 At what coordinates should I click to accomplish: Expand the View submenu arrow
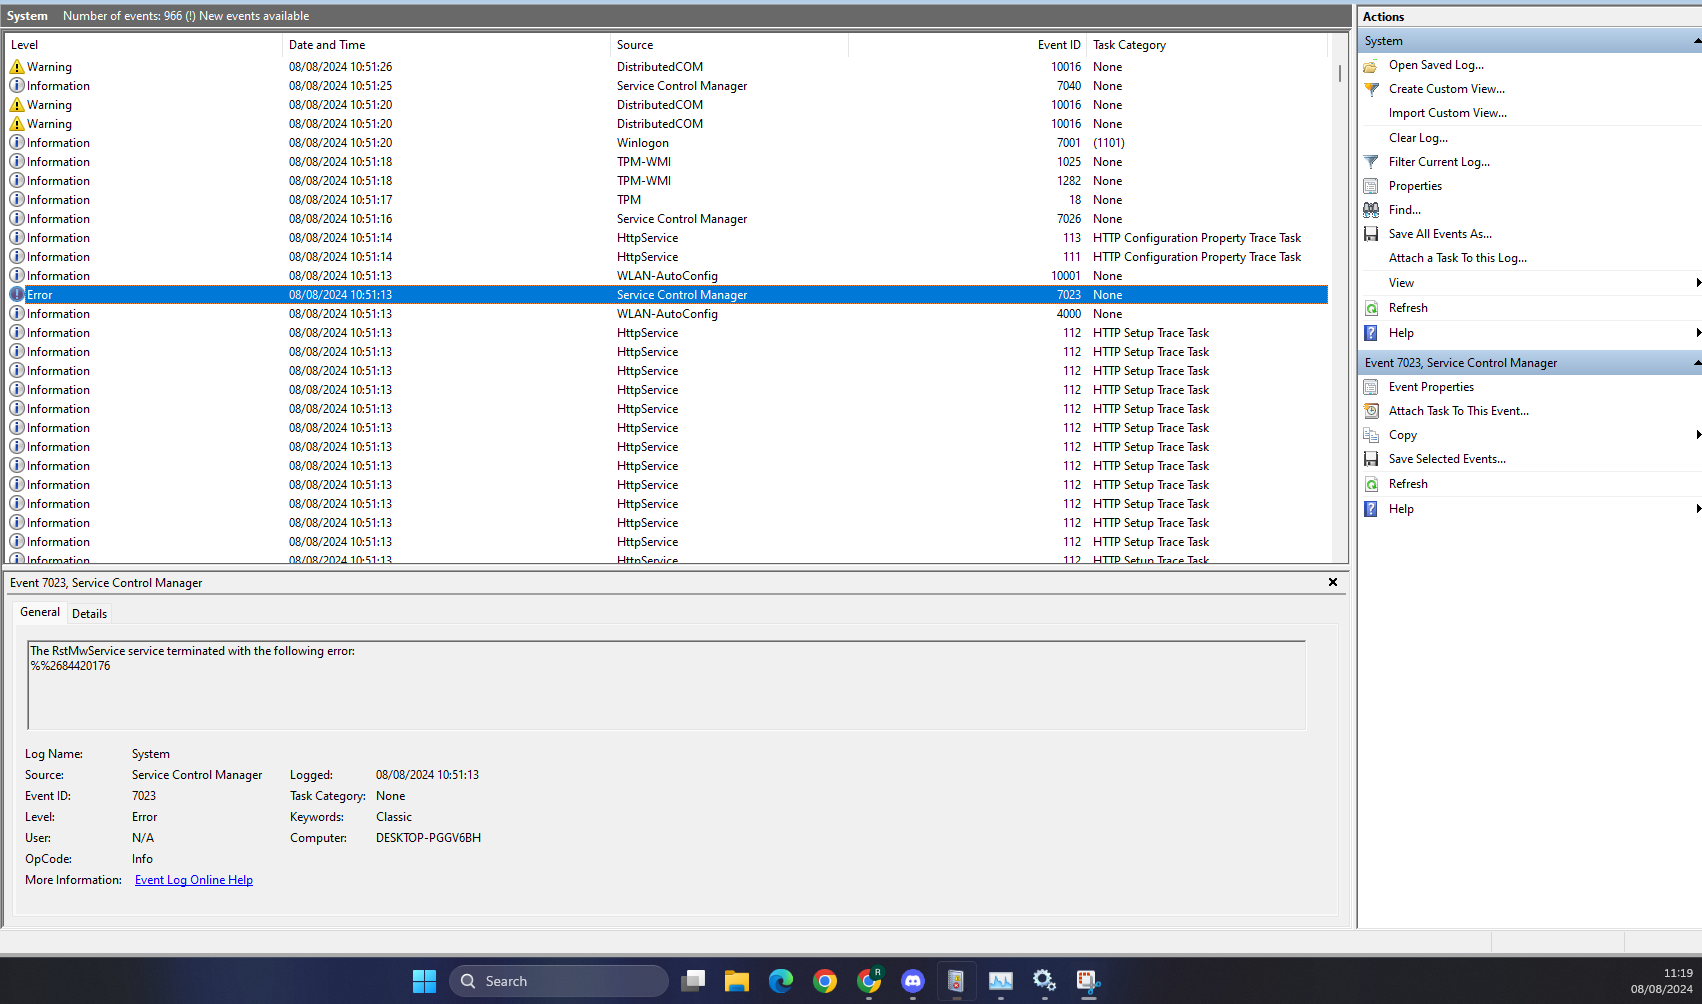tap(1697, 283)
